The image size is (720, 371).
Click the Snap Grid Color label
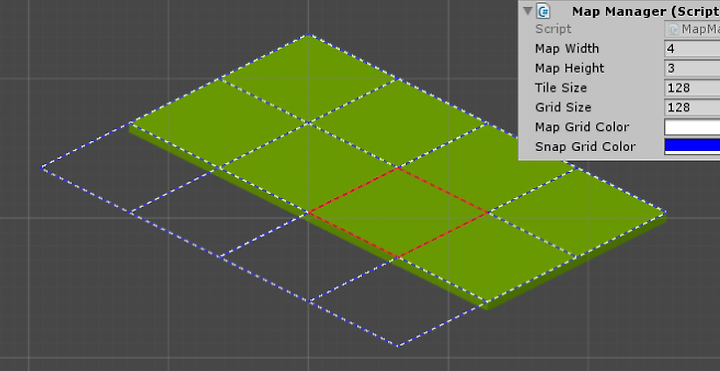tap(585, 147)
